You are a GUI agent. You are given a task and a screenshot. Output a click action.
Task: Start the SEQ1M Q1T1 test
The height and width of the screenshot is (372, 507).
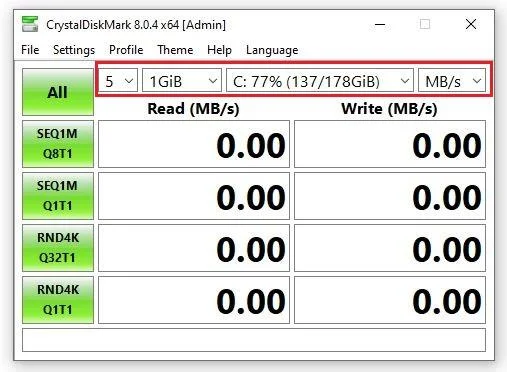(58, 196)
